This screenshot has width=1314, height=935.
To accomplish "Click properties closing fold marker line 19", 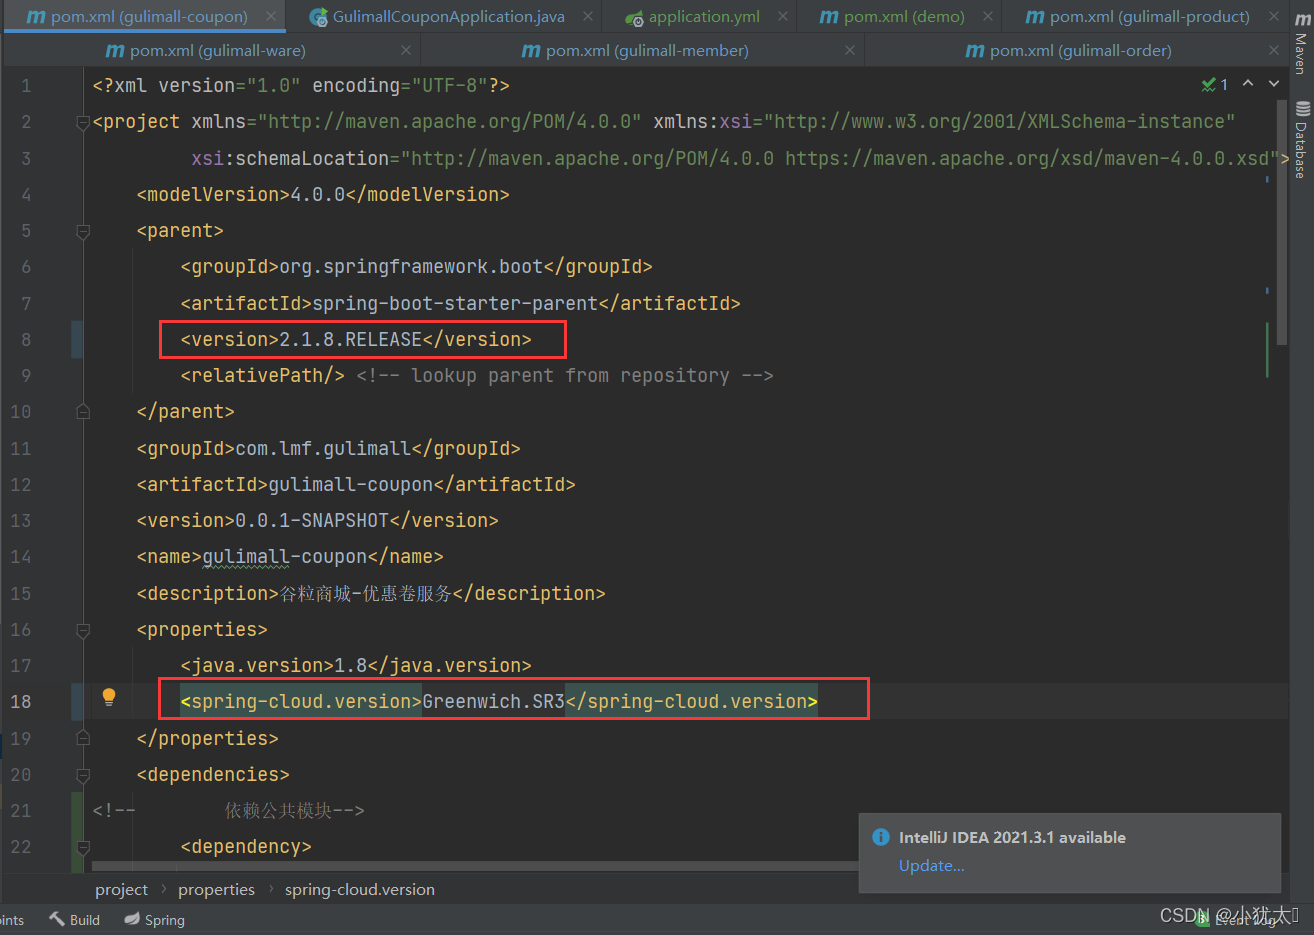I will coord(83,738).
